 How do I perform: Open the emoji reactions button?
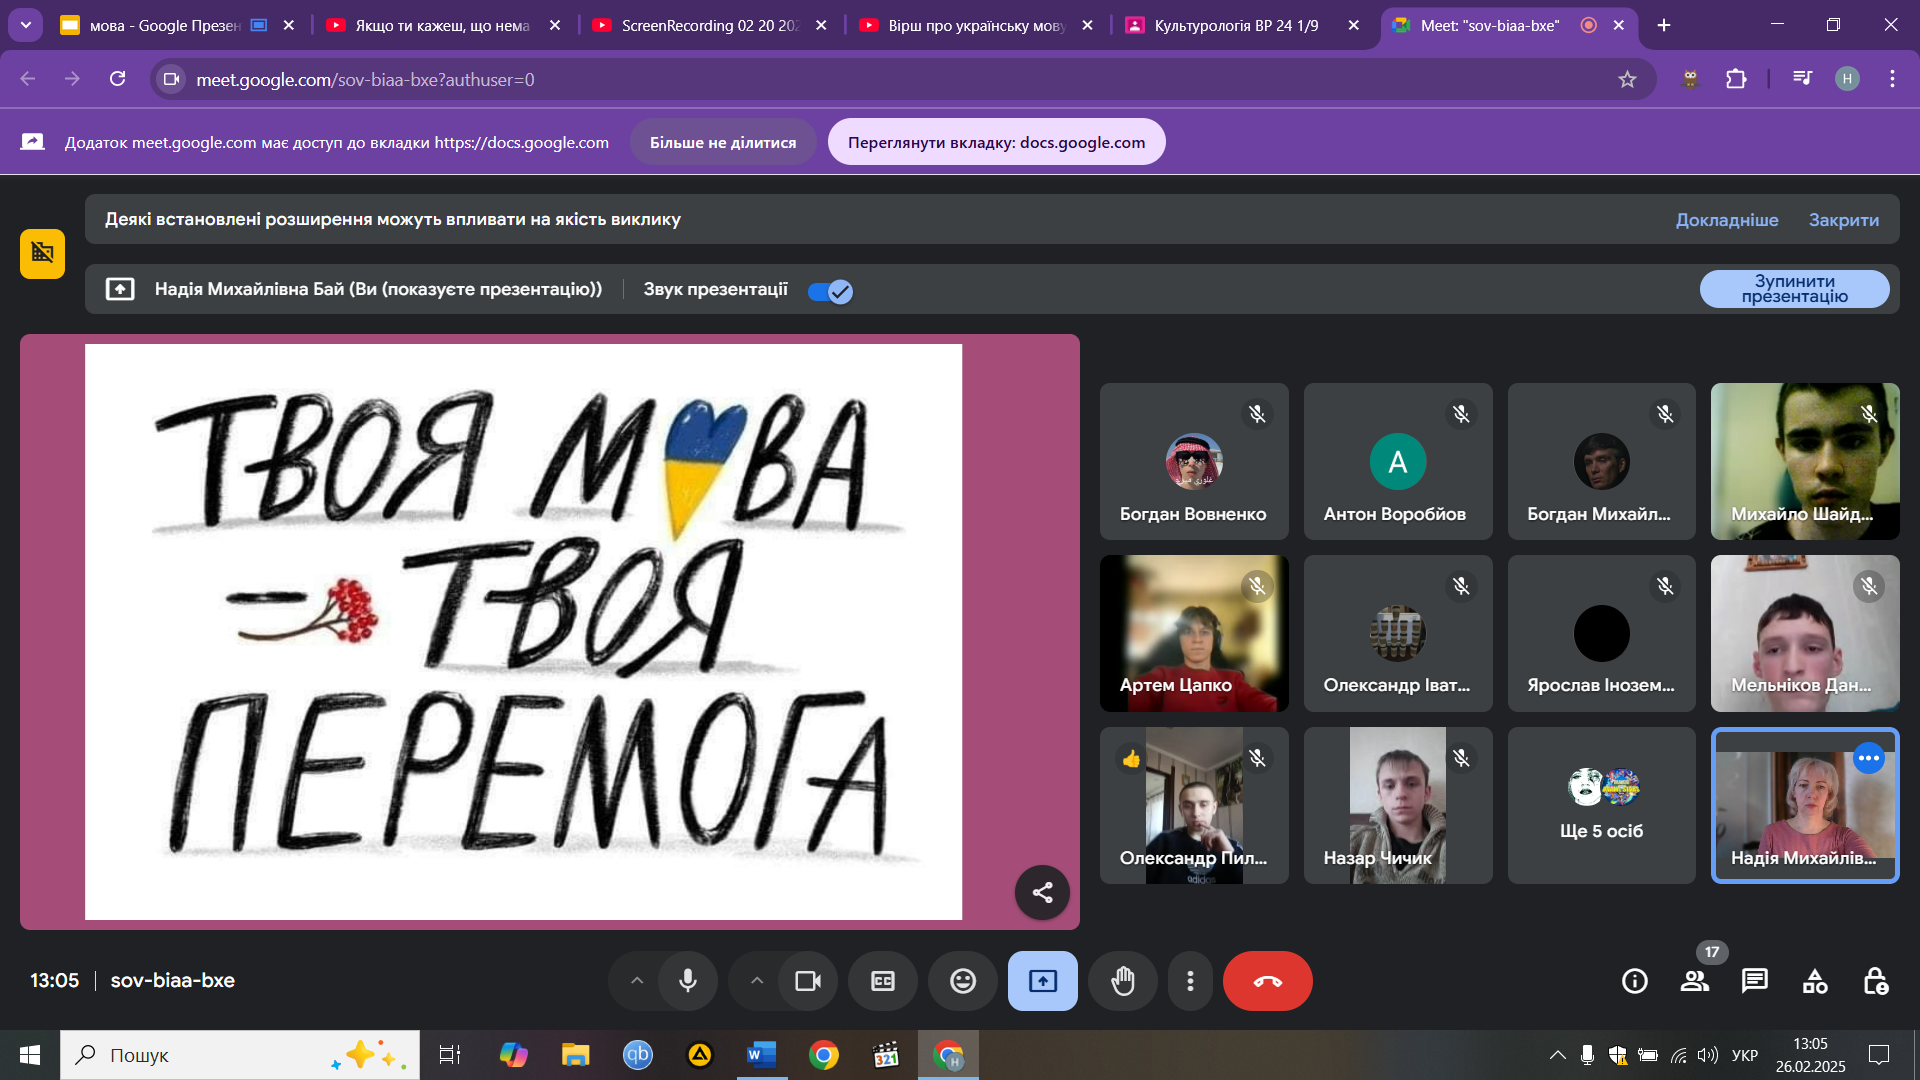pos(962,981)
